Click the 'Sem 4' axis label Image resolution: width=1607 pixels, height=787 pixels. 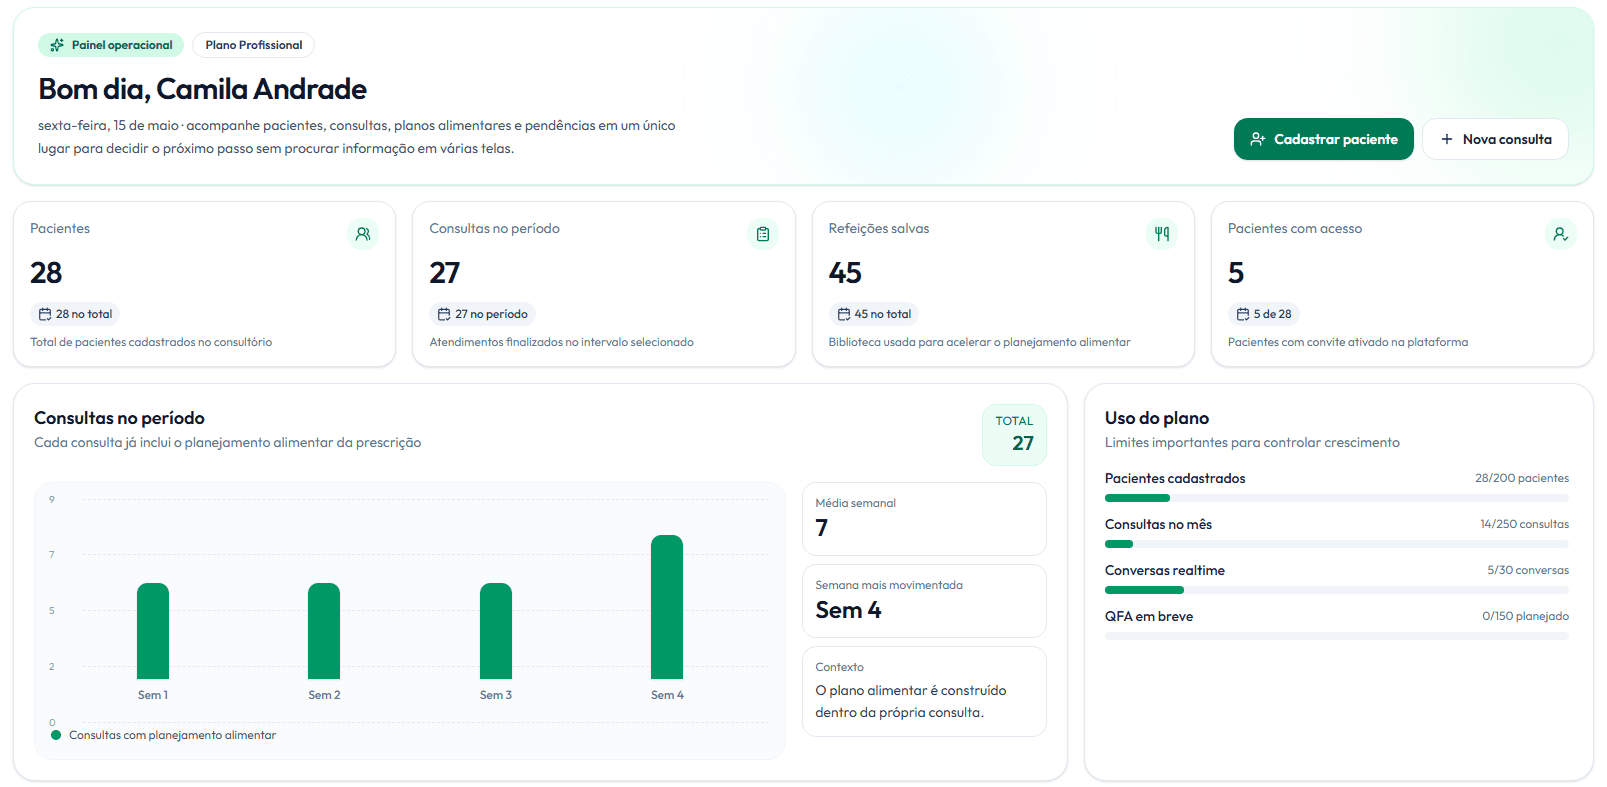[x=667, y=695]
